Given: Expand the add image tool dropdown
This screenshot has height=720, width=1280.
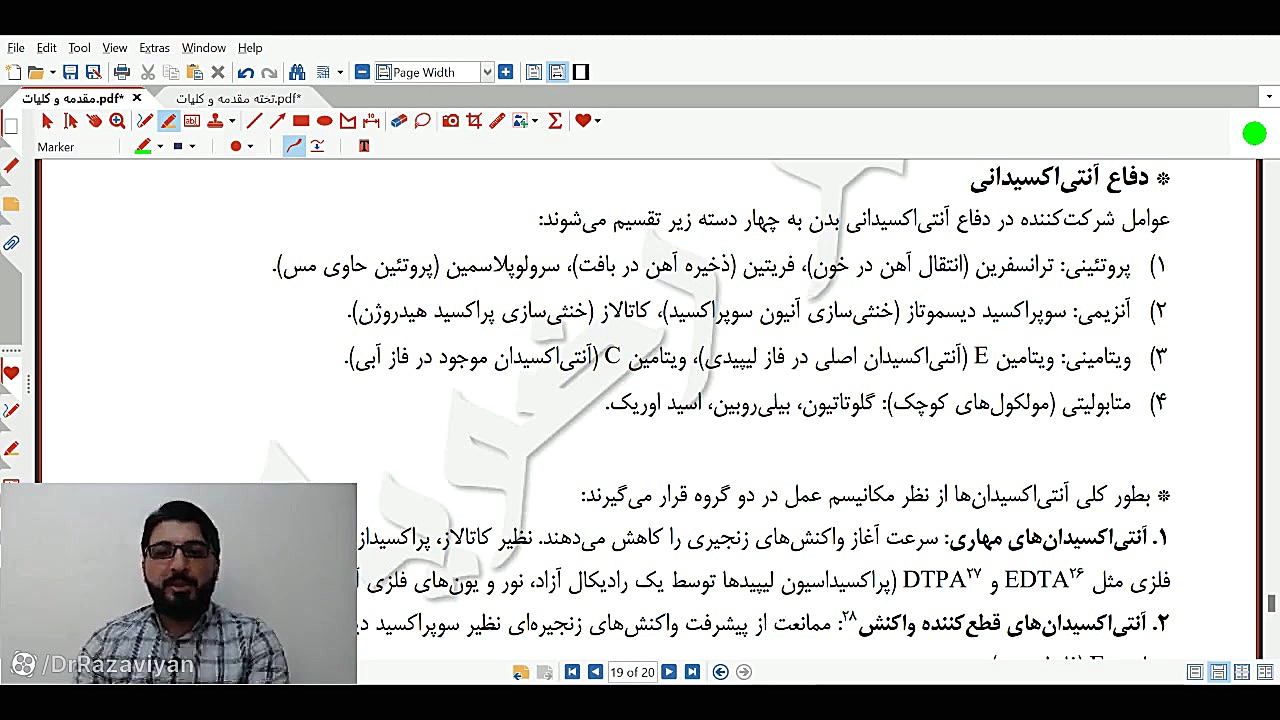Looking at the screenshot, I should point(535,121).
